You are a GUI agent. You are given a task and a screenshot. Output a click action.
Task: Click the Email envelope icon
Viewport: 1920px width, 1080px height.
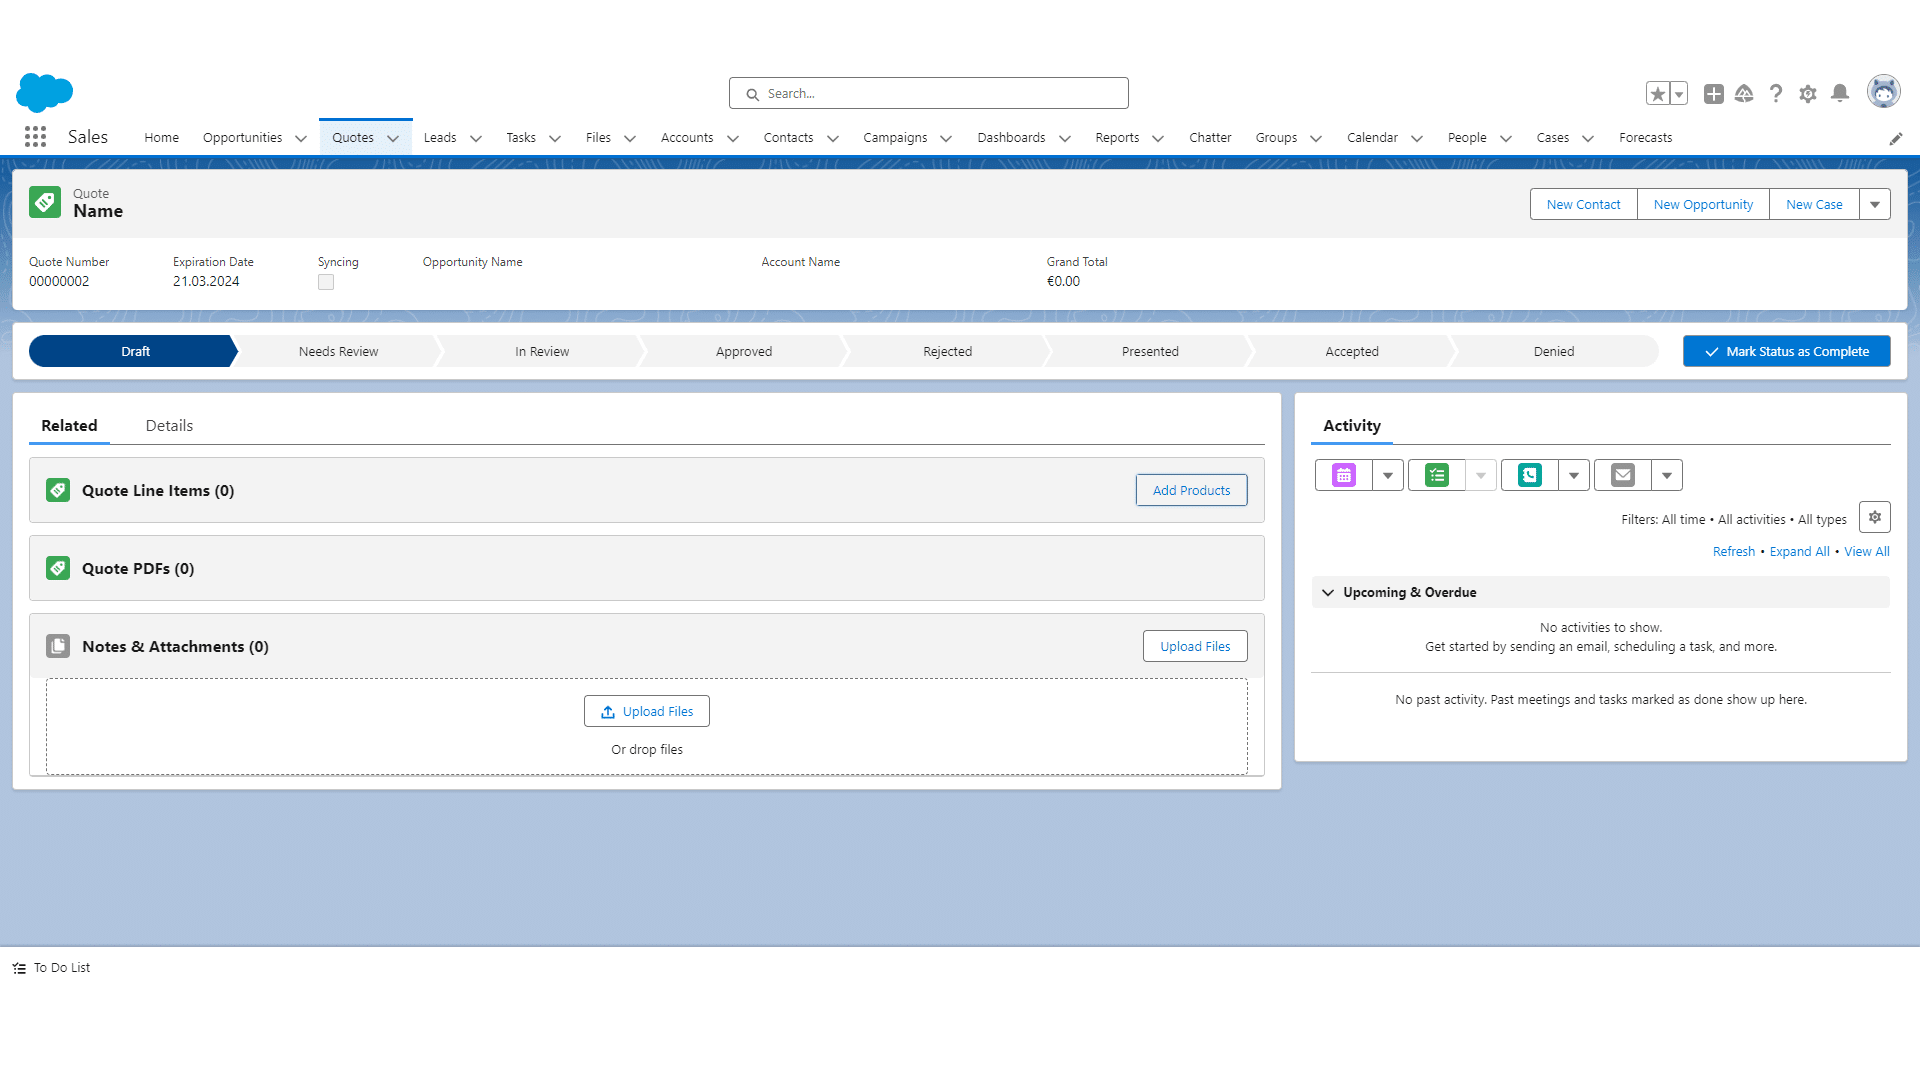pyautogui.click(x=1623, y=475)
